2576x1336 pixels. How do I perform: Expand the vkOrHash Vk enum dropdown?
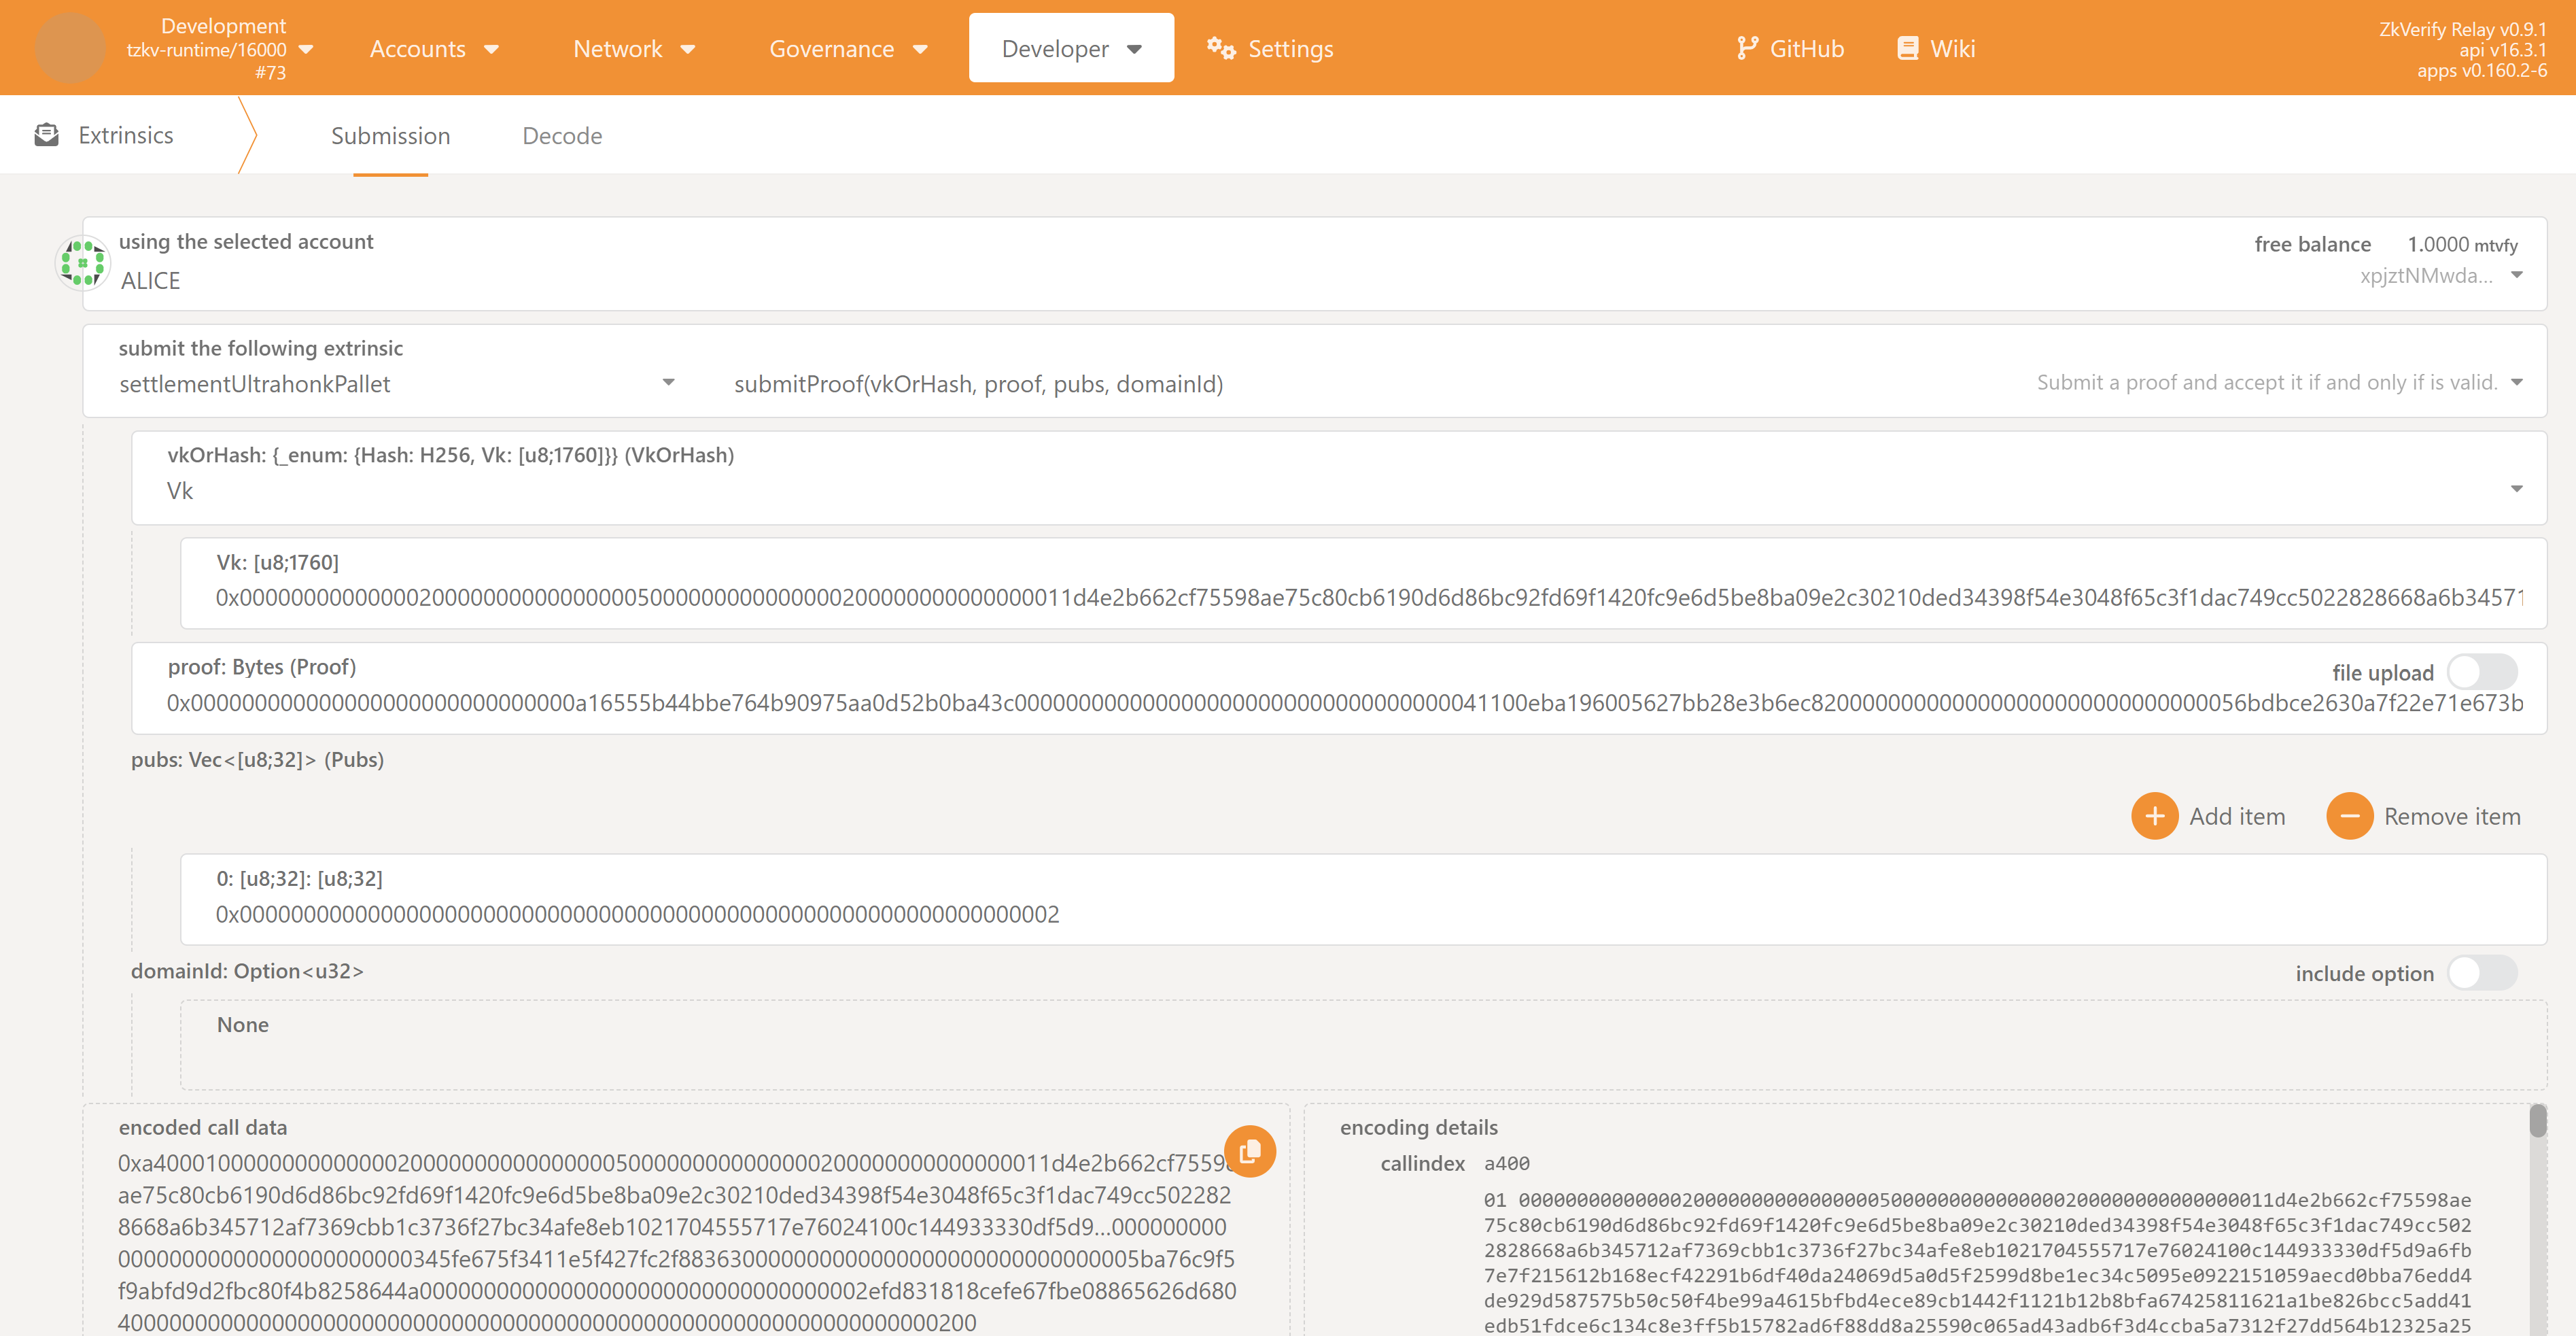coord(2516,489)
